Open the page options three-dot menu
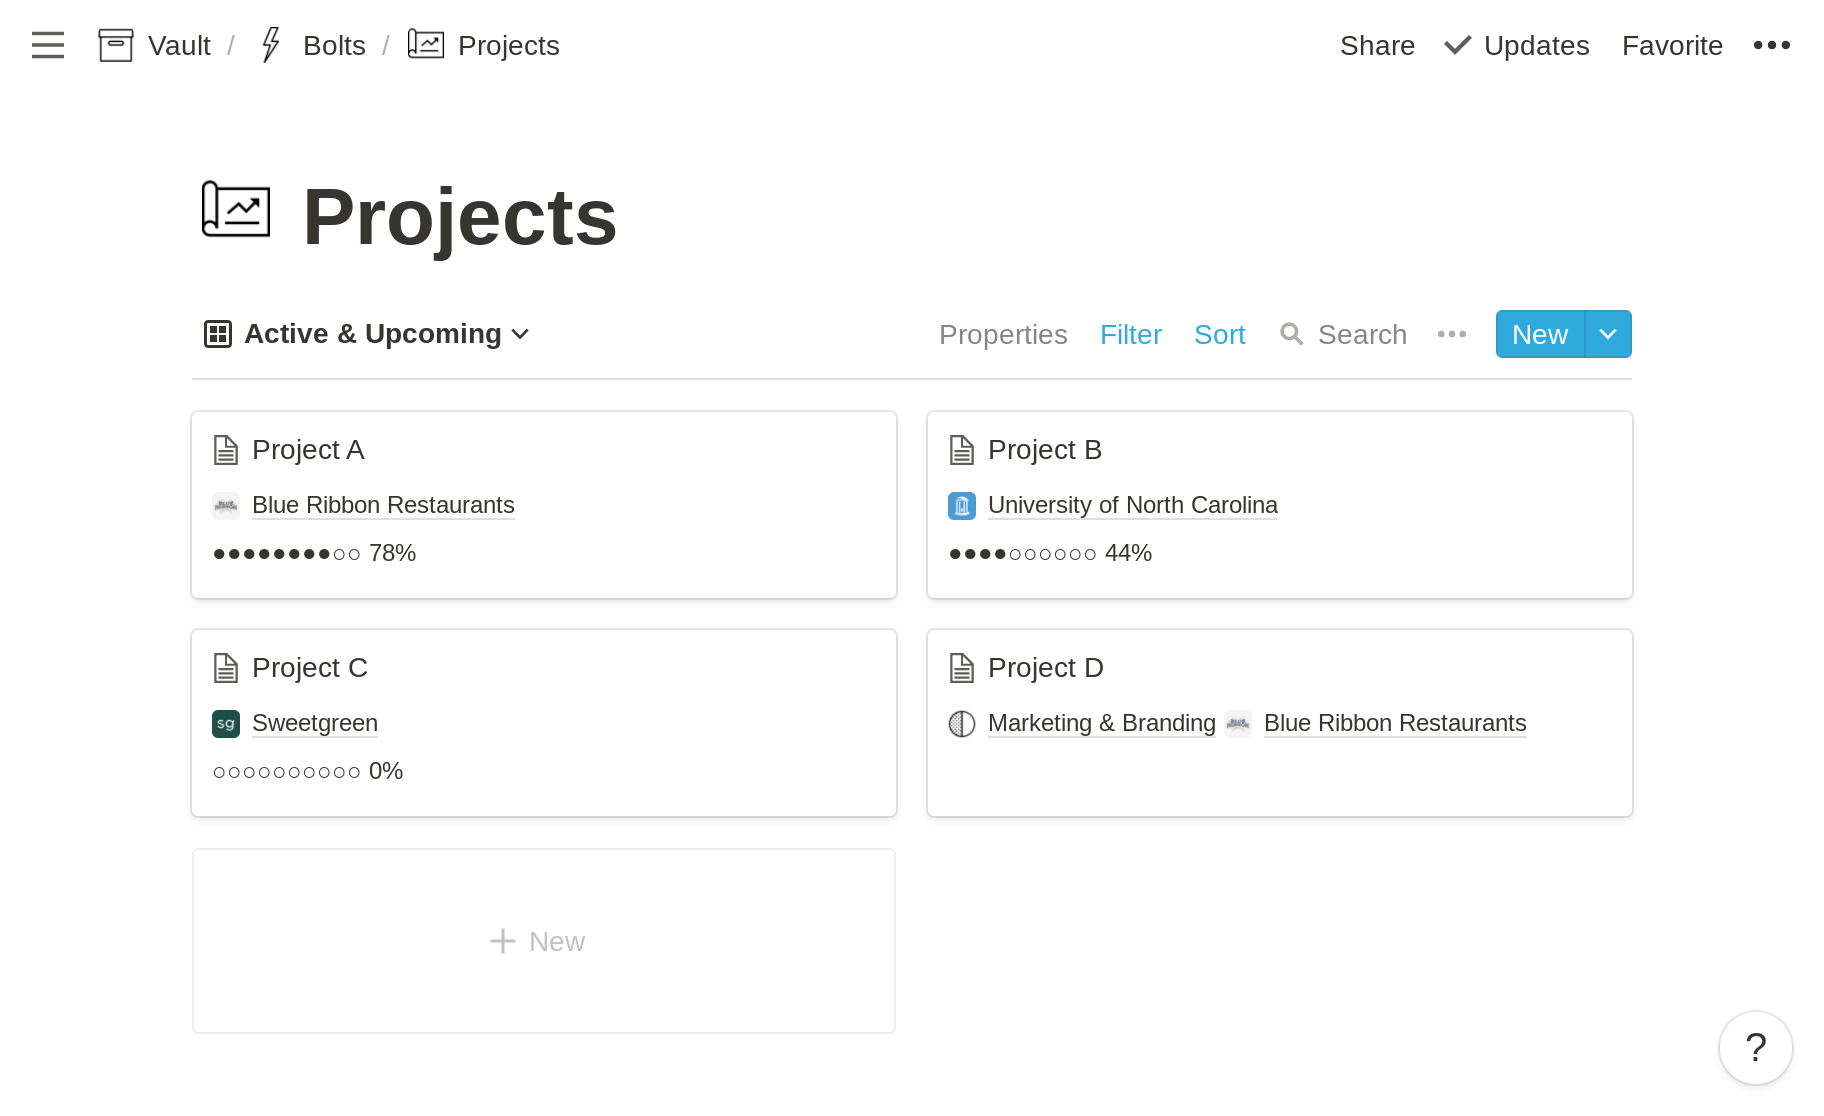Screen dimensions: 1824x1116 pos(1771,45)
